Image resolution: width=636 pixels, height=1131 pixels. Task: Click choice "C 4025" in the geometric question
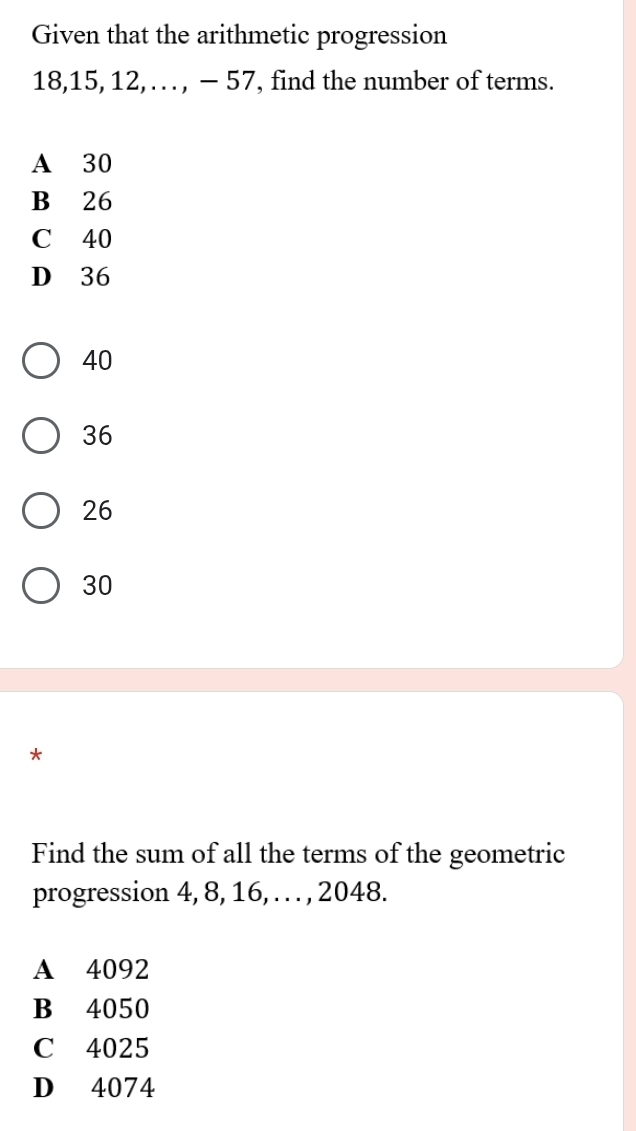92,1049
